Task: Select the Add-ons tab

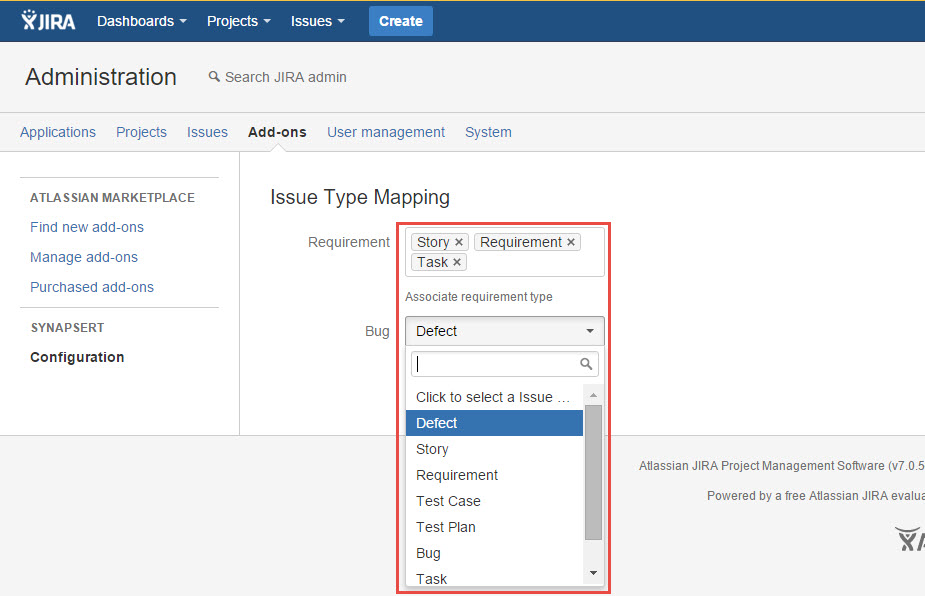Action: (277, 132)
